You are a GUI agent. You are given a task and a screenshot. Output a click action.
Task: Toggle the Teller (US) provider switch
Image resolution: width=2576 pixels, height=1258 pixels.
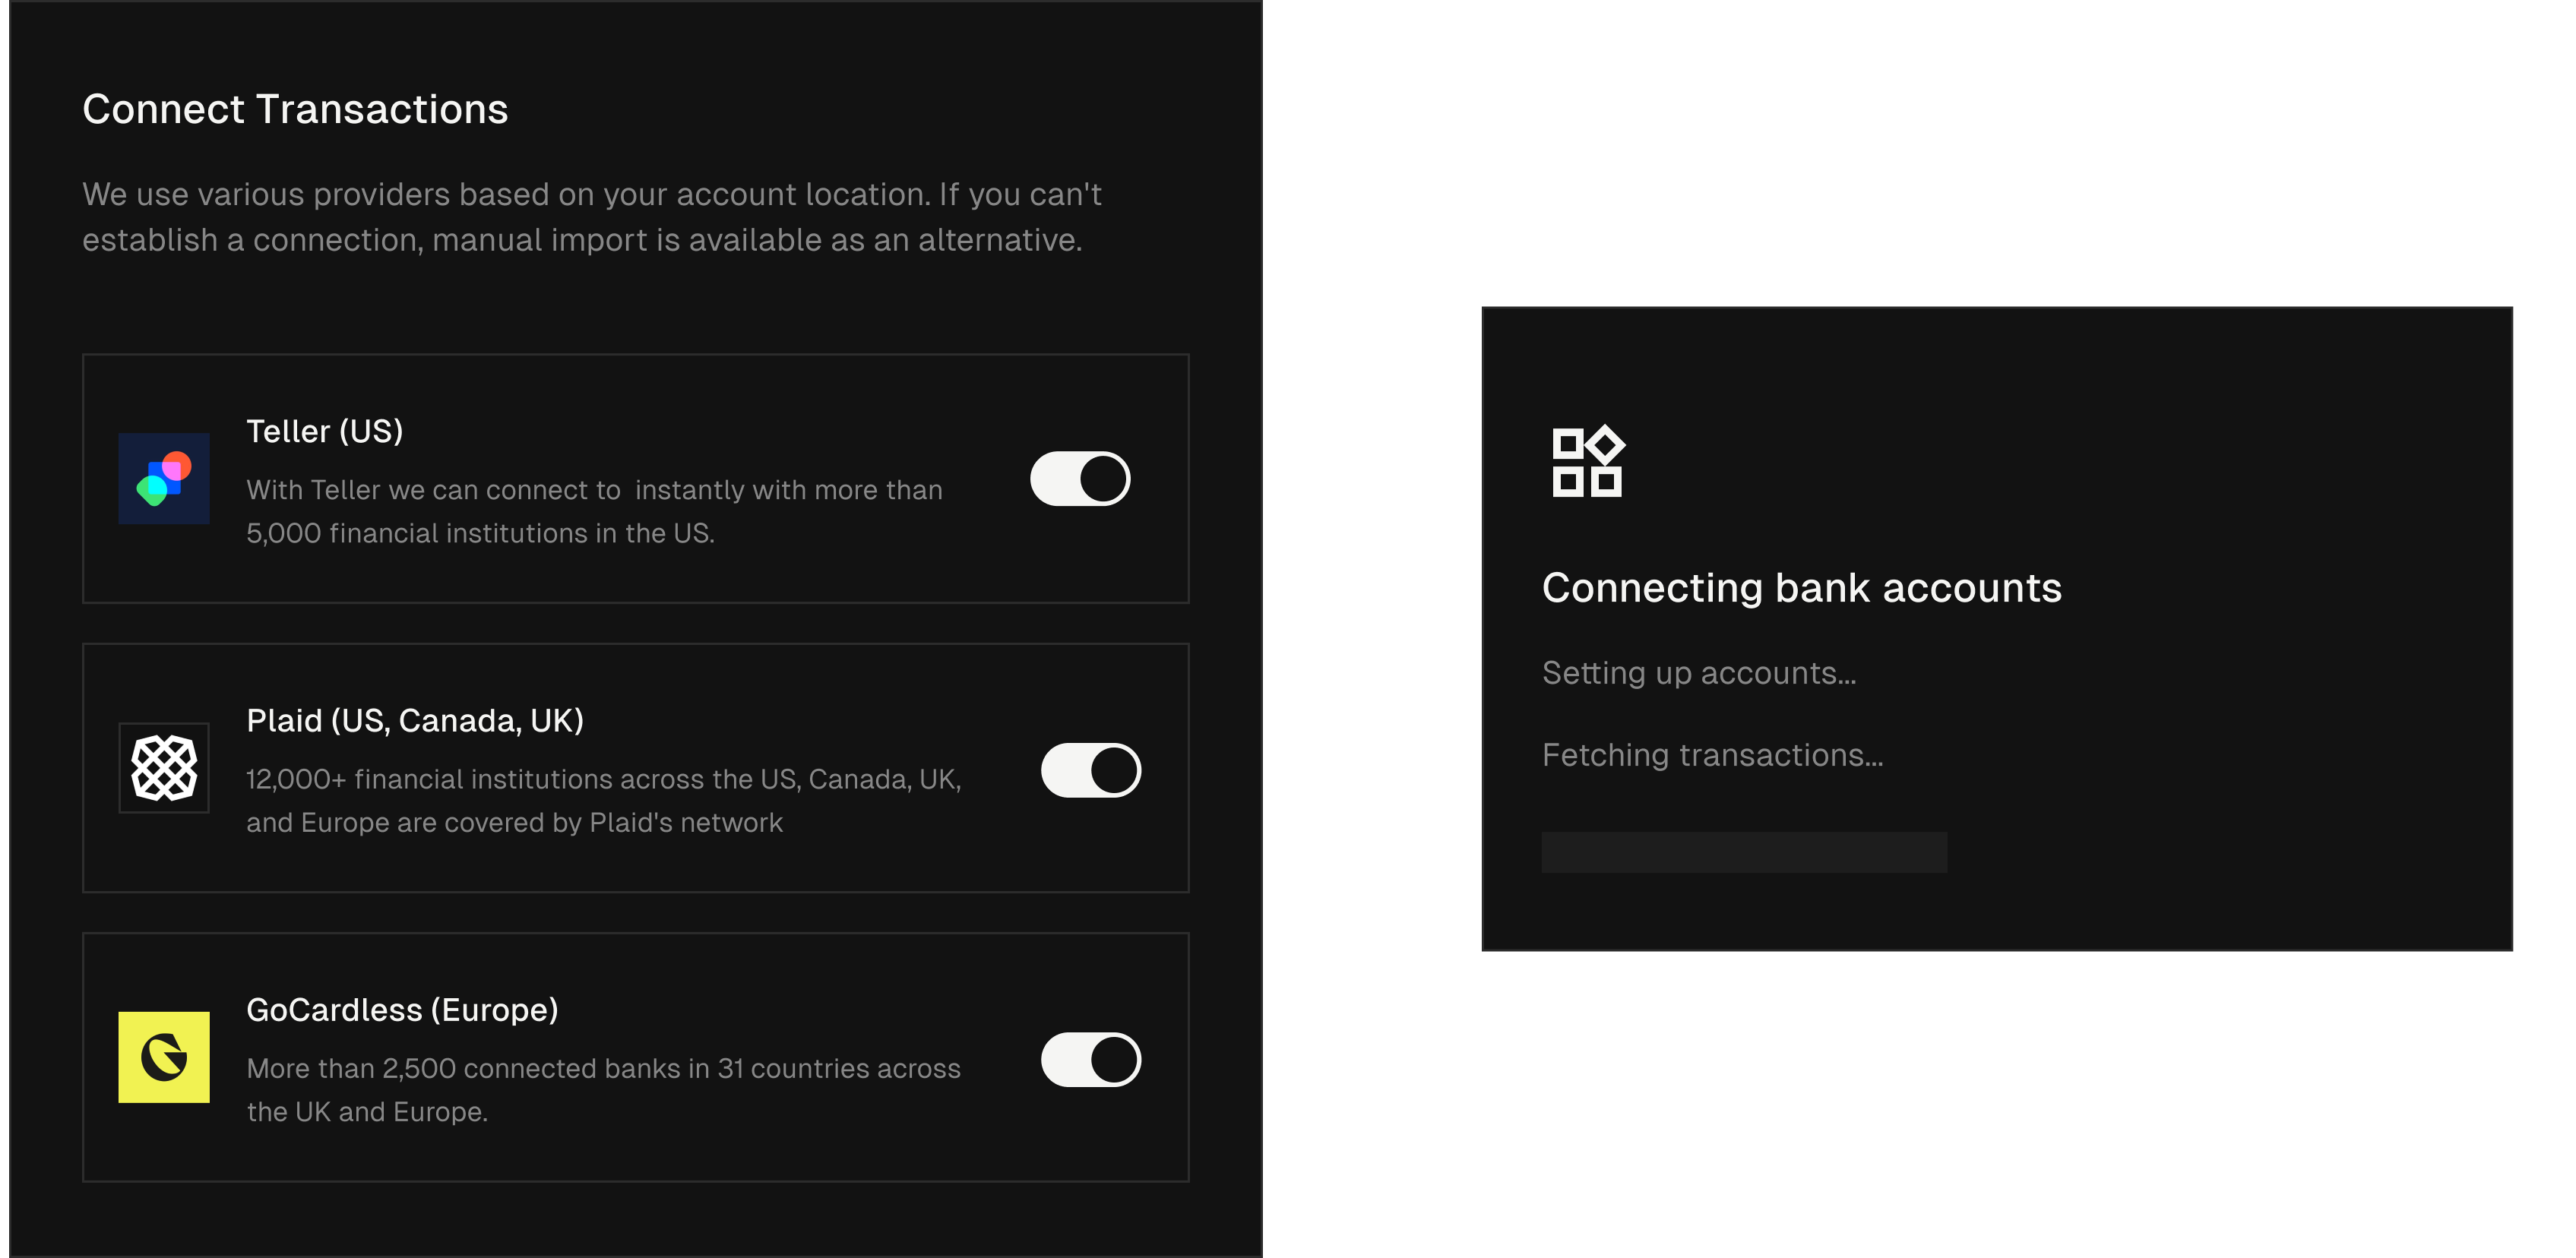1080,478
